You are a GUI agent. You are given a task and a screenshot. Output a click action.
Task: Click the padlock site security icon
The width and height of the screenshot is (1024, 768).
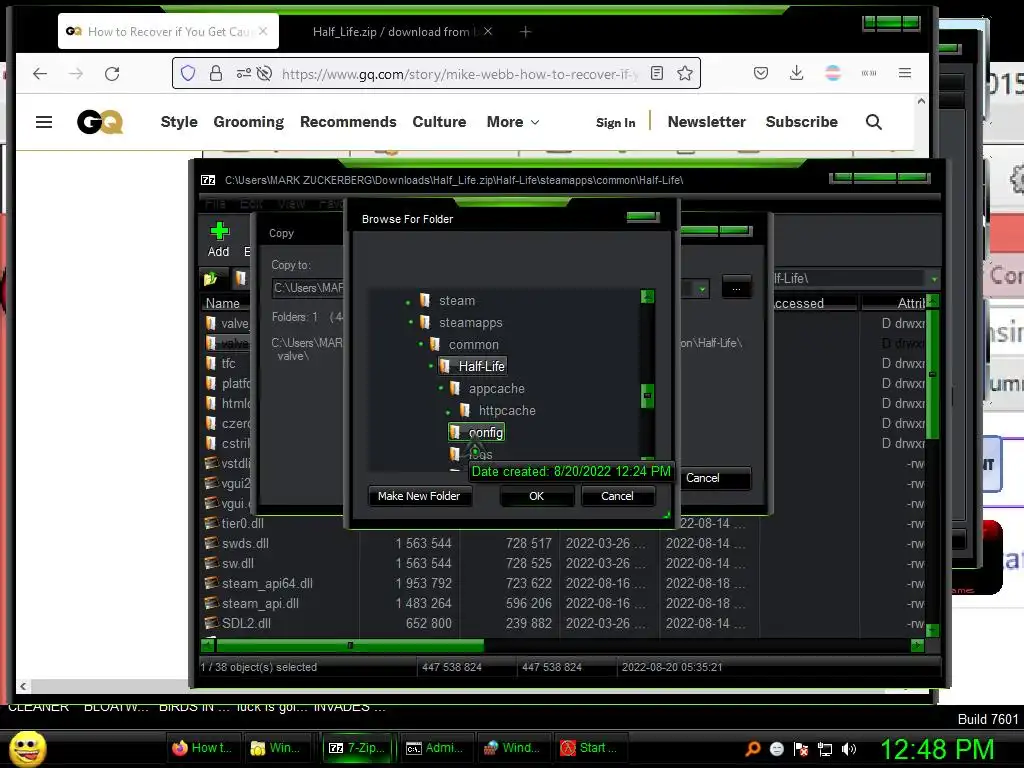pyautogui.click(x=216, y=73)
